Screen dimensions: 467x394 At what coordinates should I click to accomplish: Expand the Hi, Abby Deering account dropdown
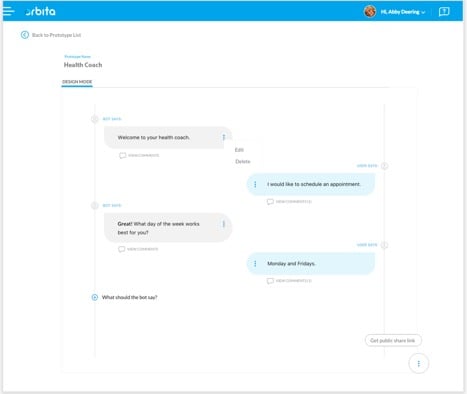tap(403, 12)
